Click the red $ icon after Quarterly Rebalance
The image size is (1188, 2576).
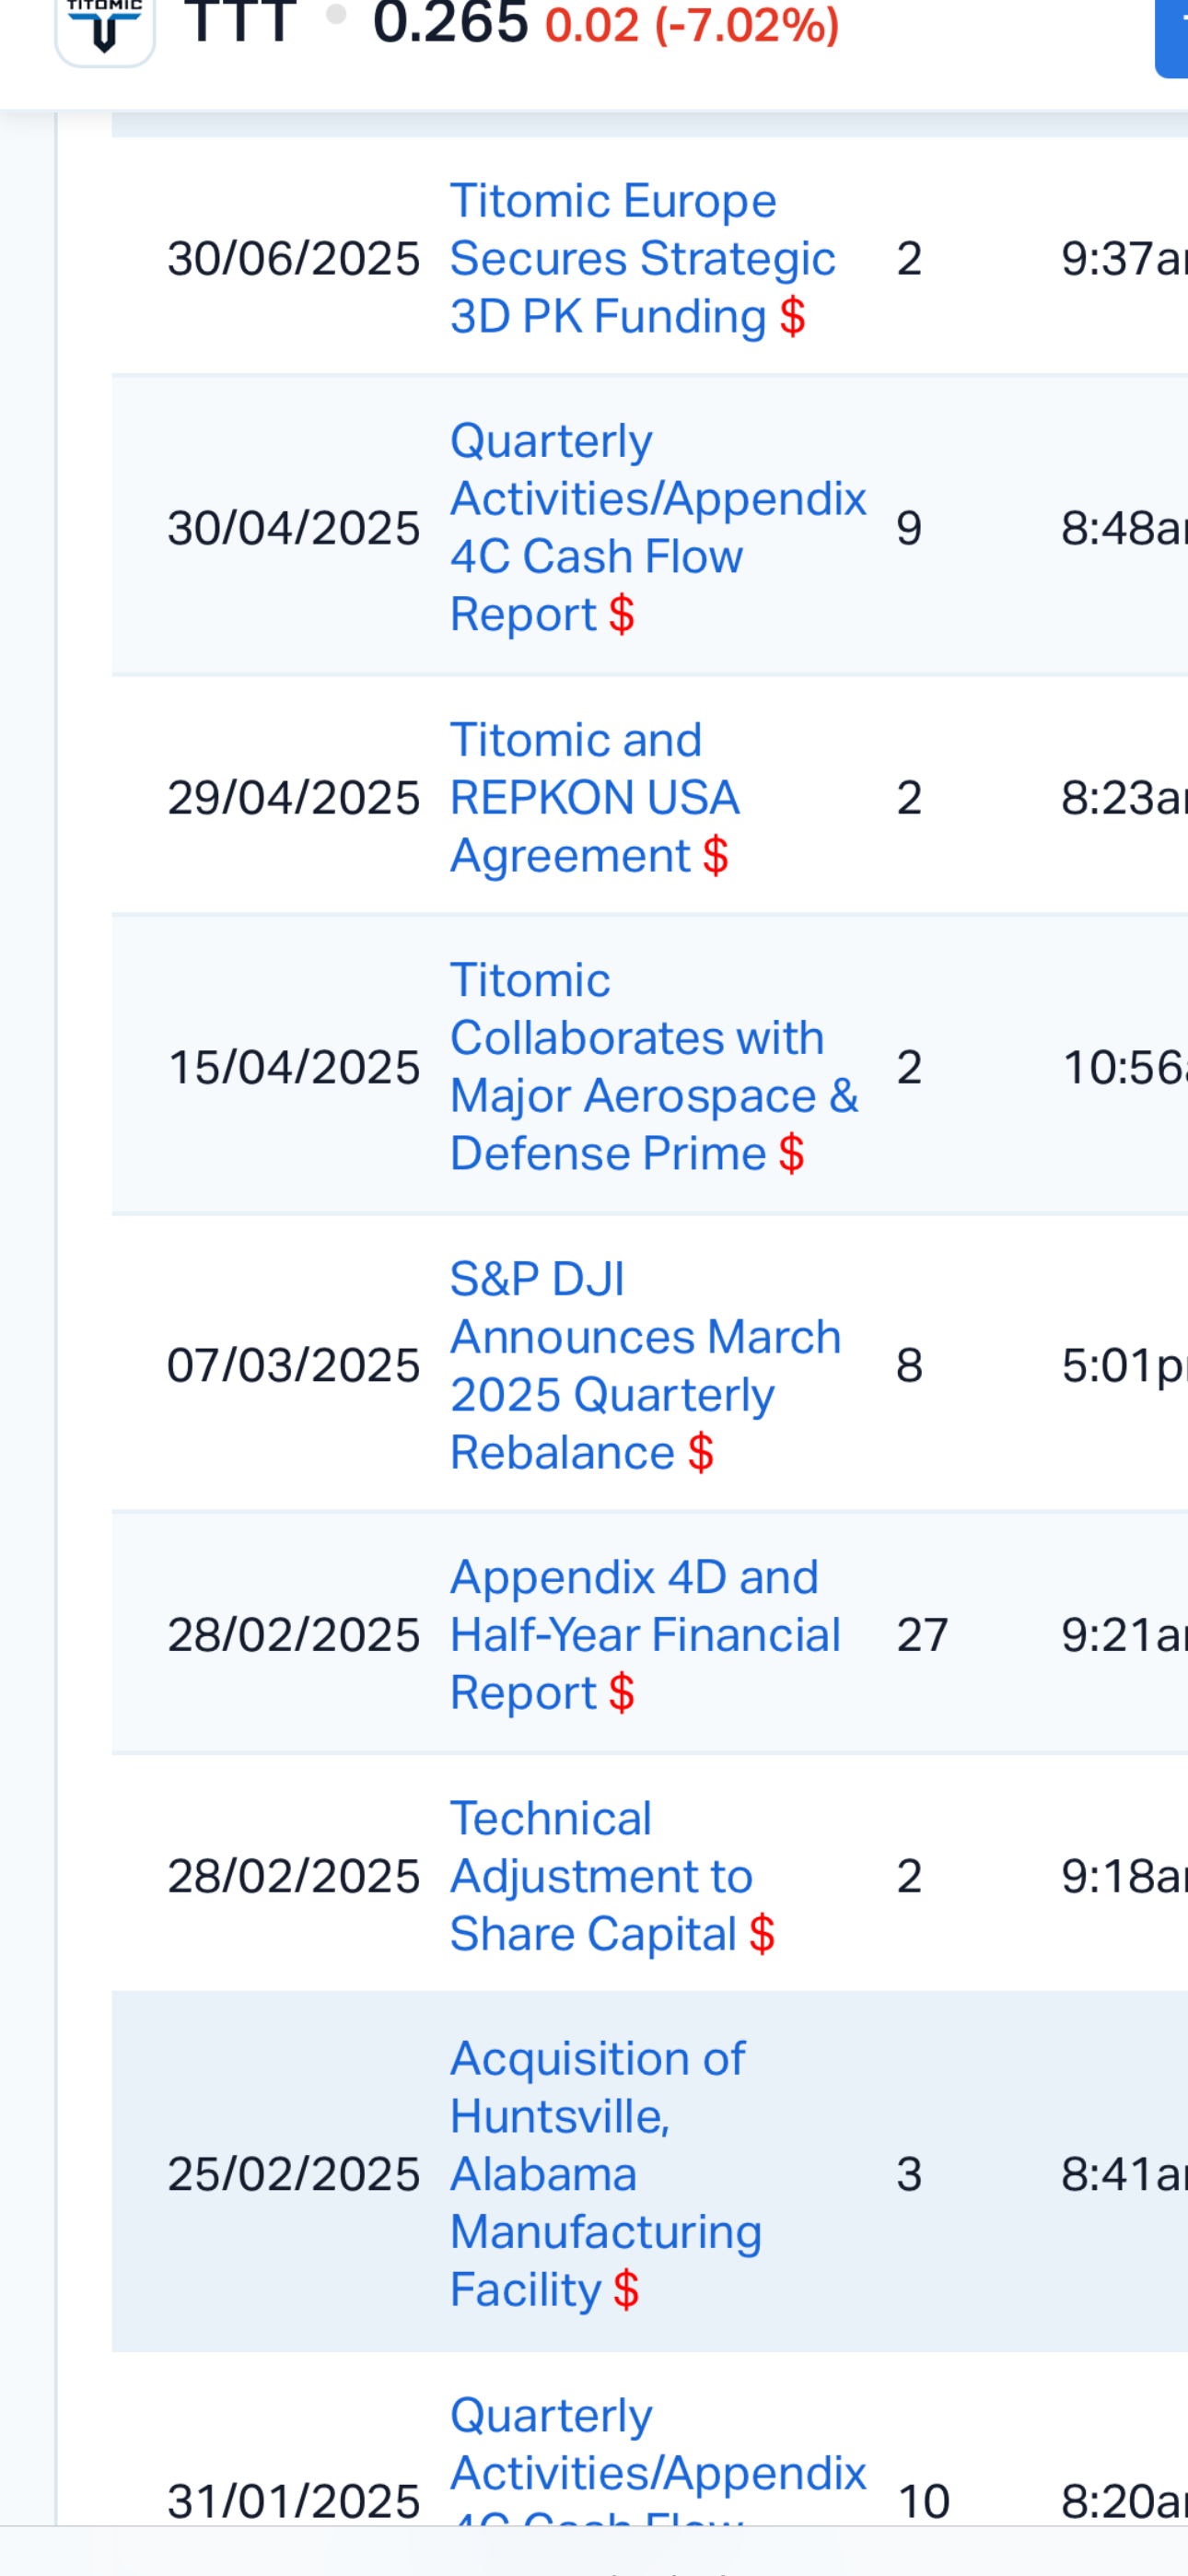[701, 1453]
